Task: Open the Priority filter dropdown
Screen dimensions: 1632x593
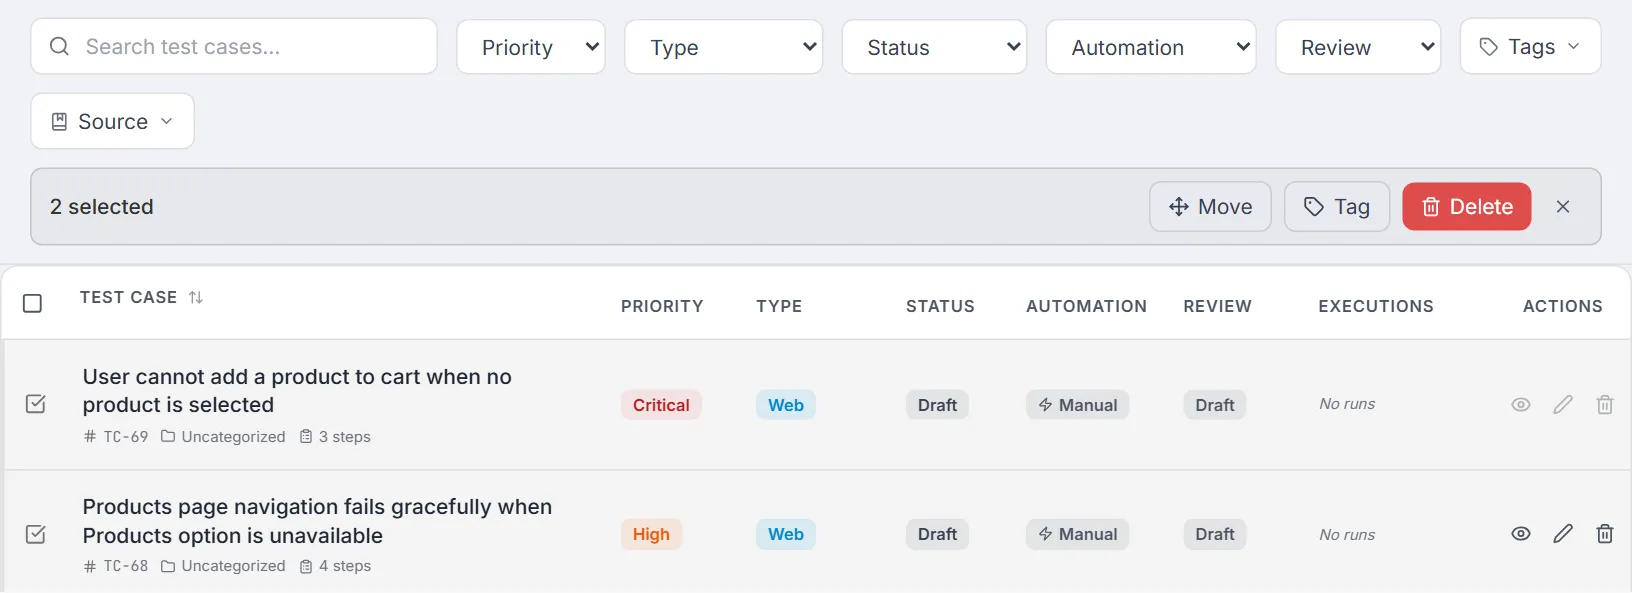Action: 531,47
